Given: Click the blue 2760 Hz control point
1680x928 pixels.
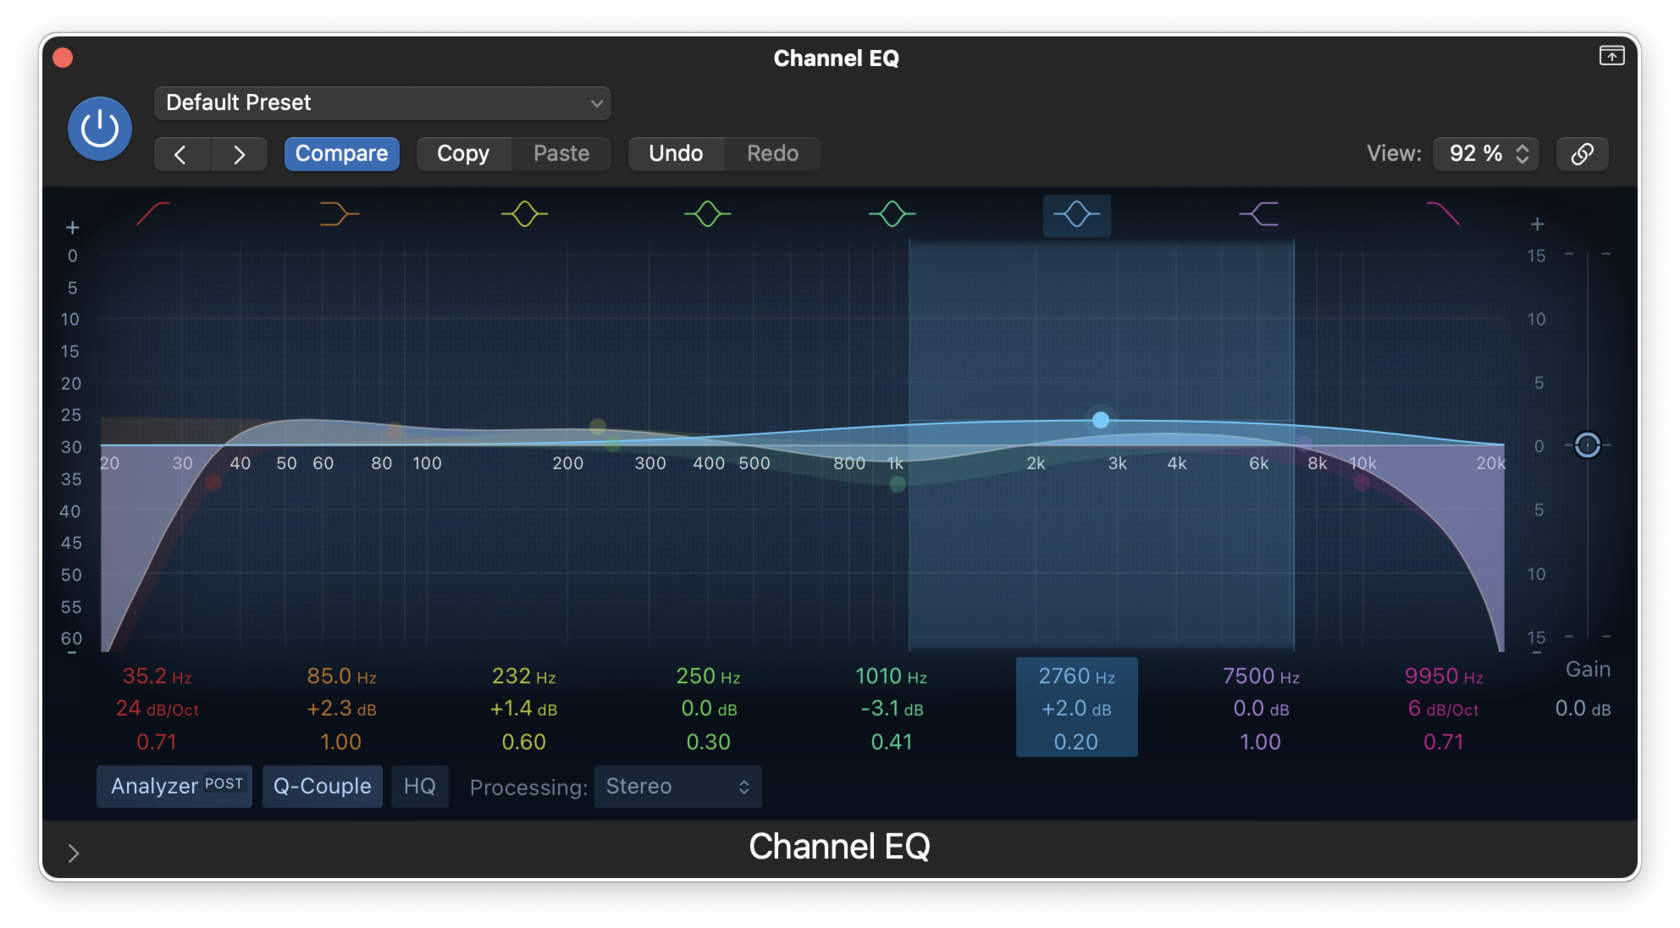Looking at the screenshot, I should coord(1100,420).
